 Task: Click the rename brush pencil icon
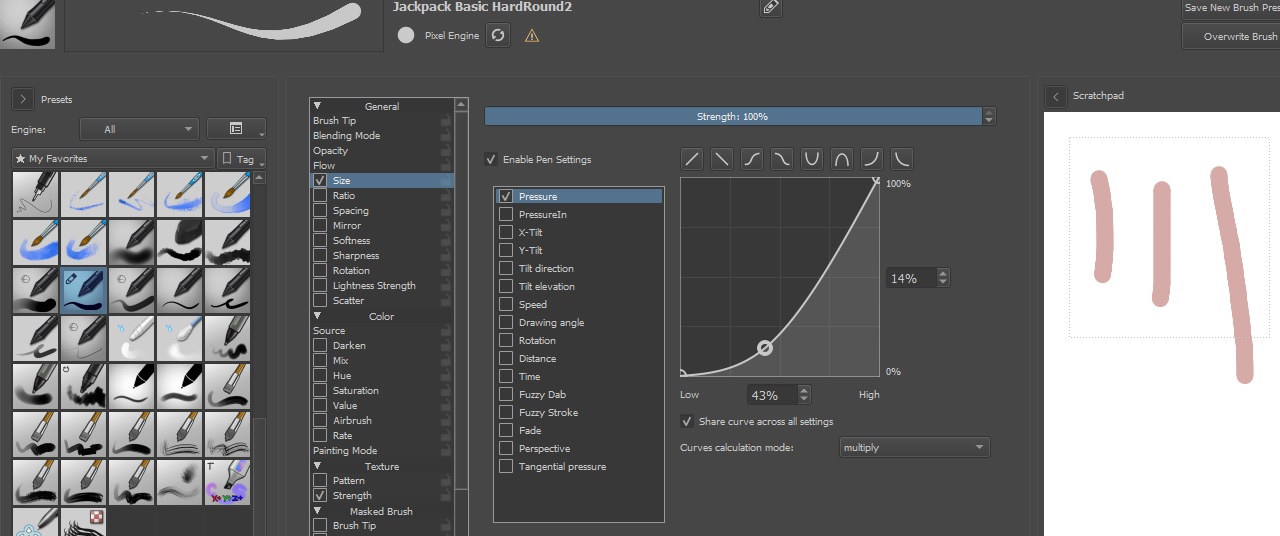(x=770, y=8)
